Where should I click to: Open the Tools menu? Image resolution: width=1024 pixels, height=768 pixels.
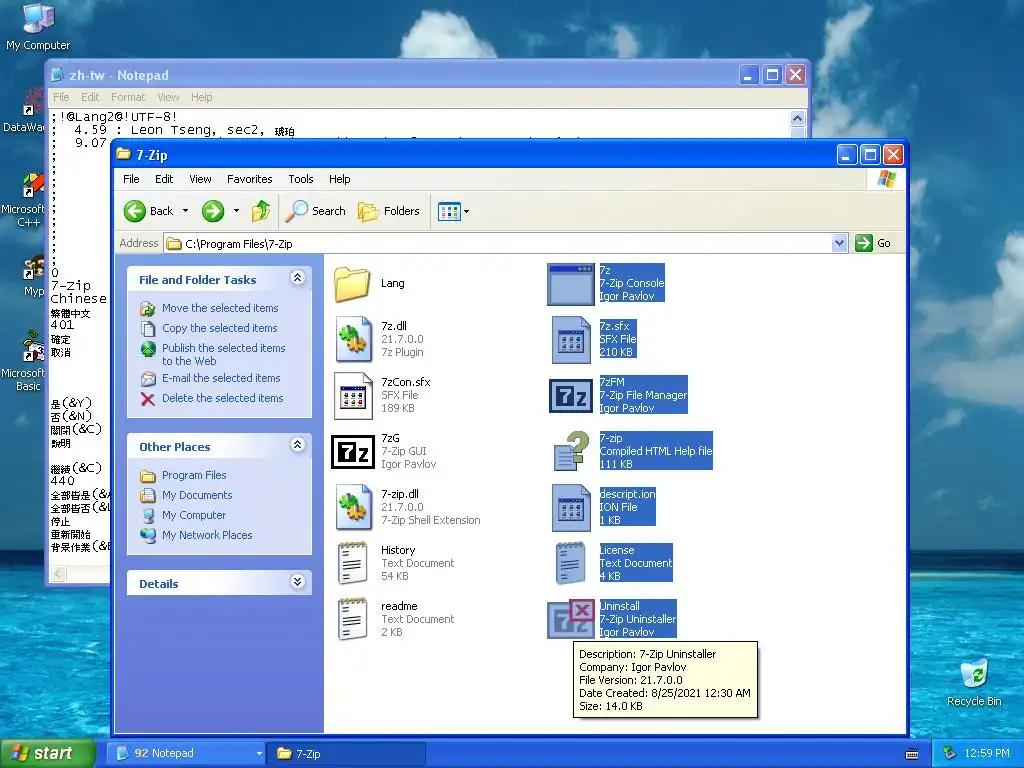[x=300, y=179]
